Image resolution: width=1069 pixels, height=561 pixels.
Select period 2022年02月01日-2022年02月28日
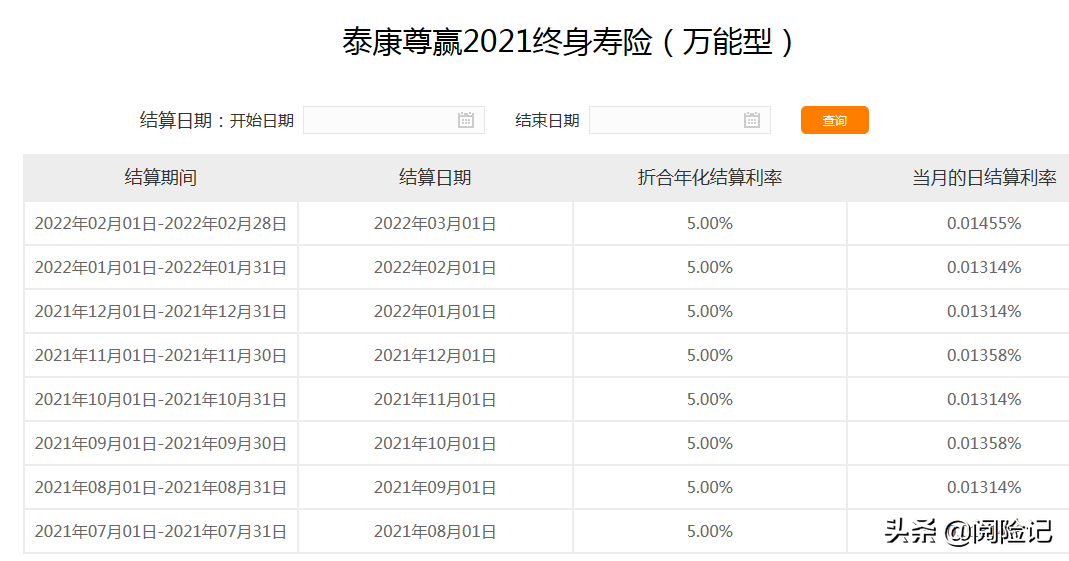tap(161, 224)
